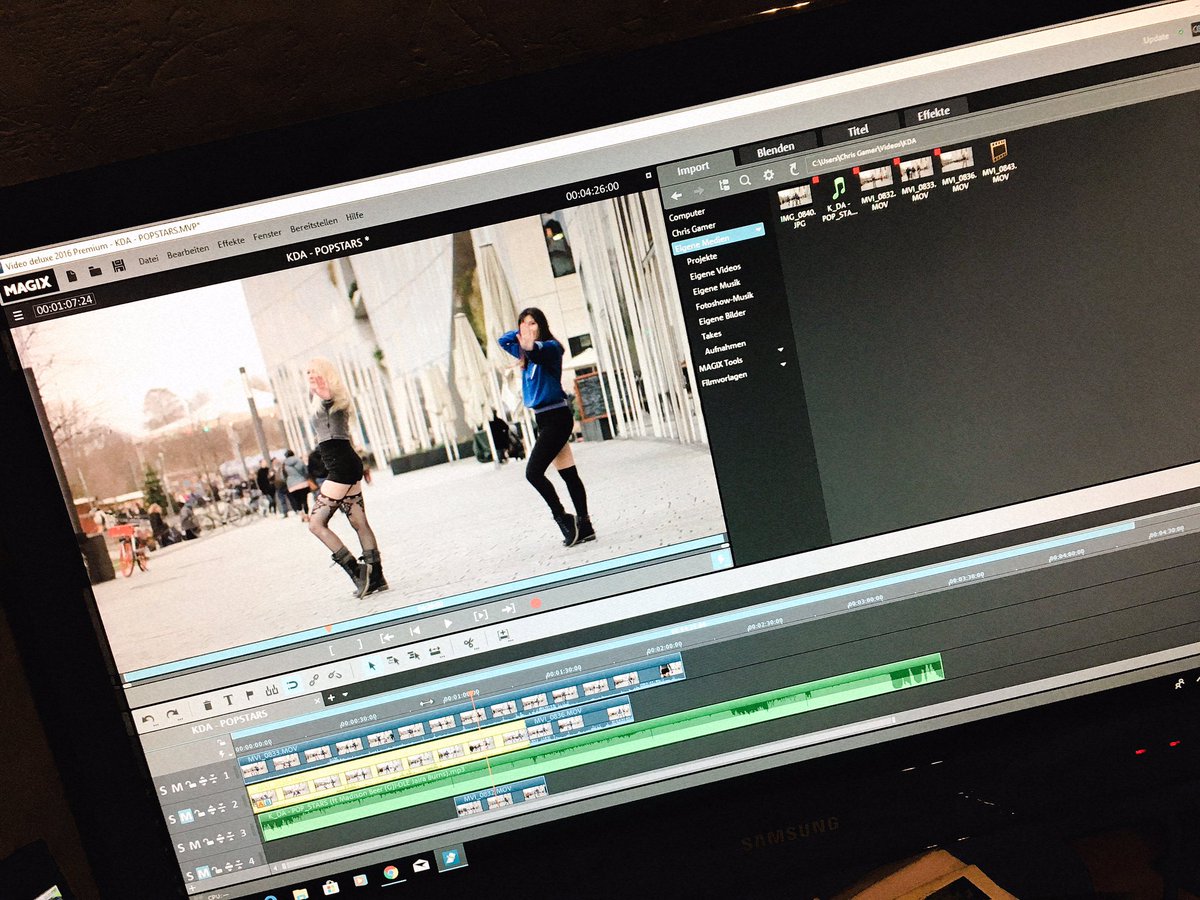The image size is (1200, 900).
Task: Solo track 3
Action: tap(180, 847)
